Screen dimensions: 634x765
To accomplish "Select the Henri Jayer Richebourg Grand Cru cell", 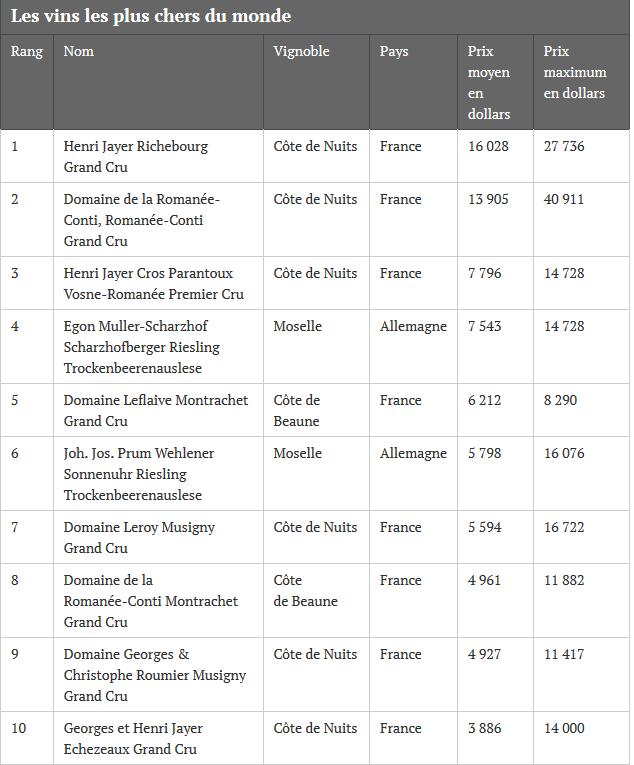I will coord(136,157).
